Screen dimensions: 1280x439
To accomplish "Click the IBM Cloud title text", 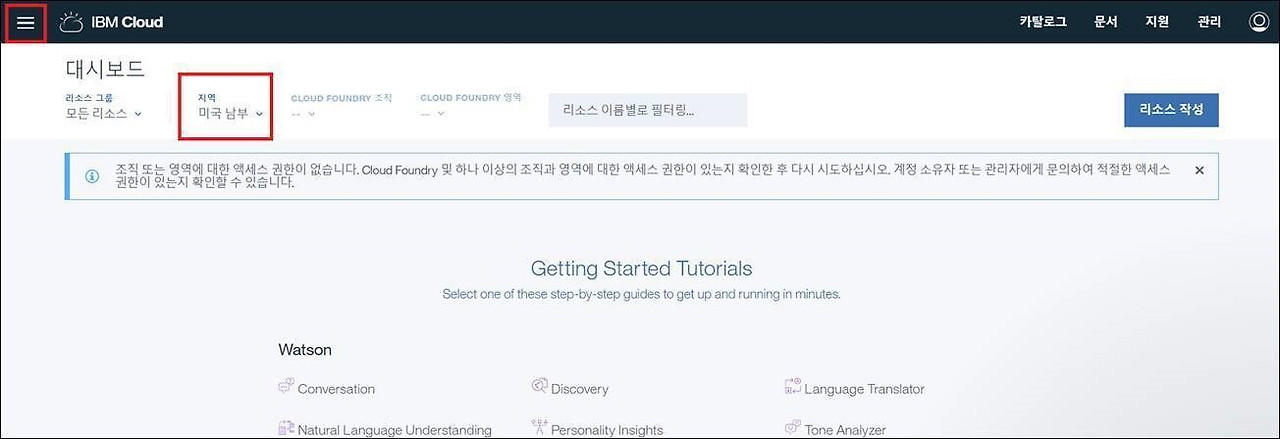I will pos(127,22).
